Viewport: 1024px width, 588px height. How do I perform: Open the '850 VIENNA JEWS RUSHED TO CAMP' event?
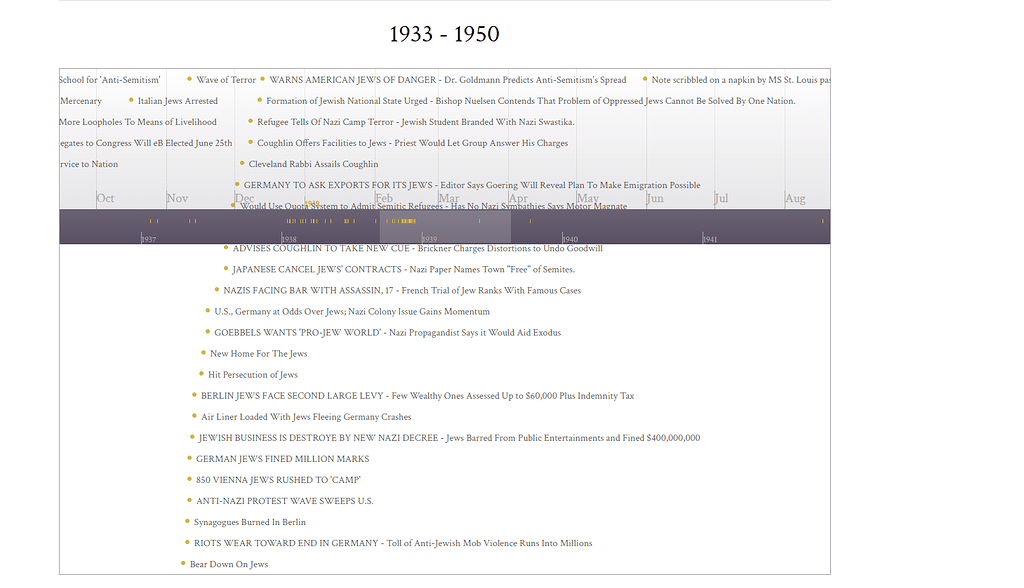click(278, 479)
